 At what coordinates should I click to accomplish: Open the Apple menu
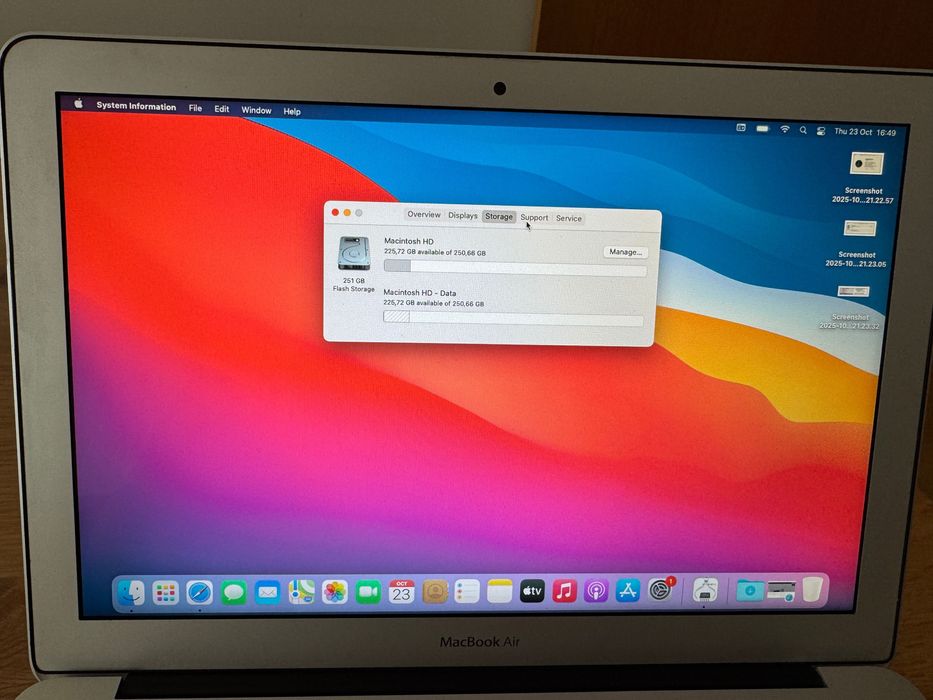pos(79,103)
